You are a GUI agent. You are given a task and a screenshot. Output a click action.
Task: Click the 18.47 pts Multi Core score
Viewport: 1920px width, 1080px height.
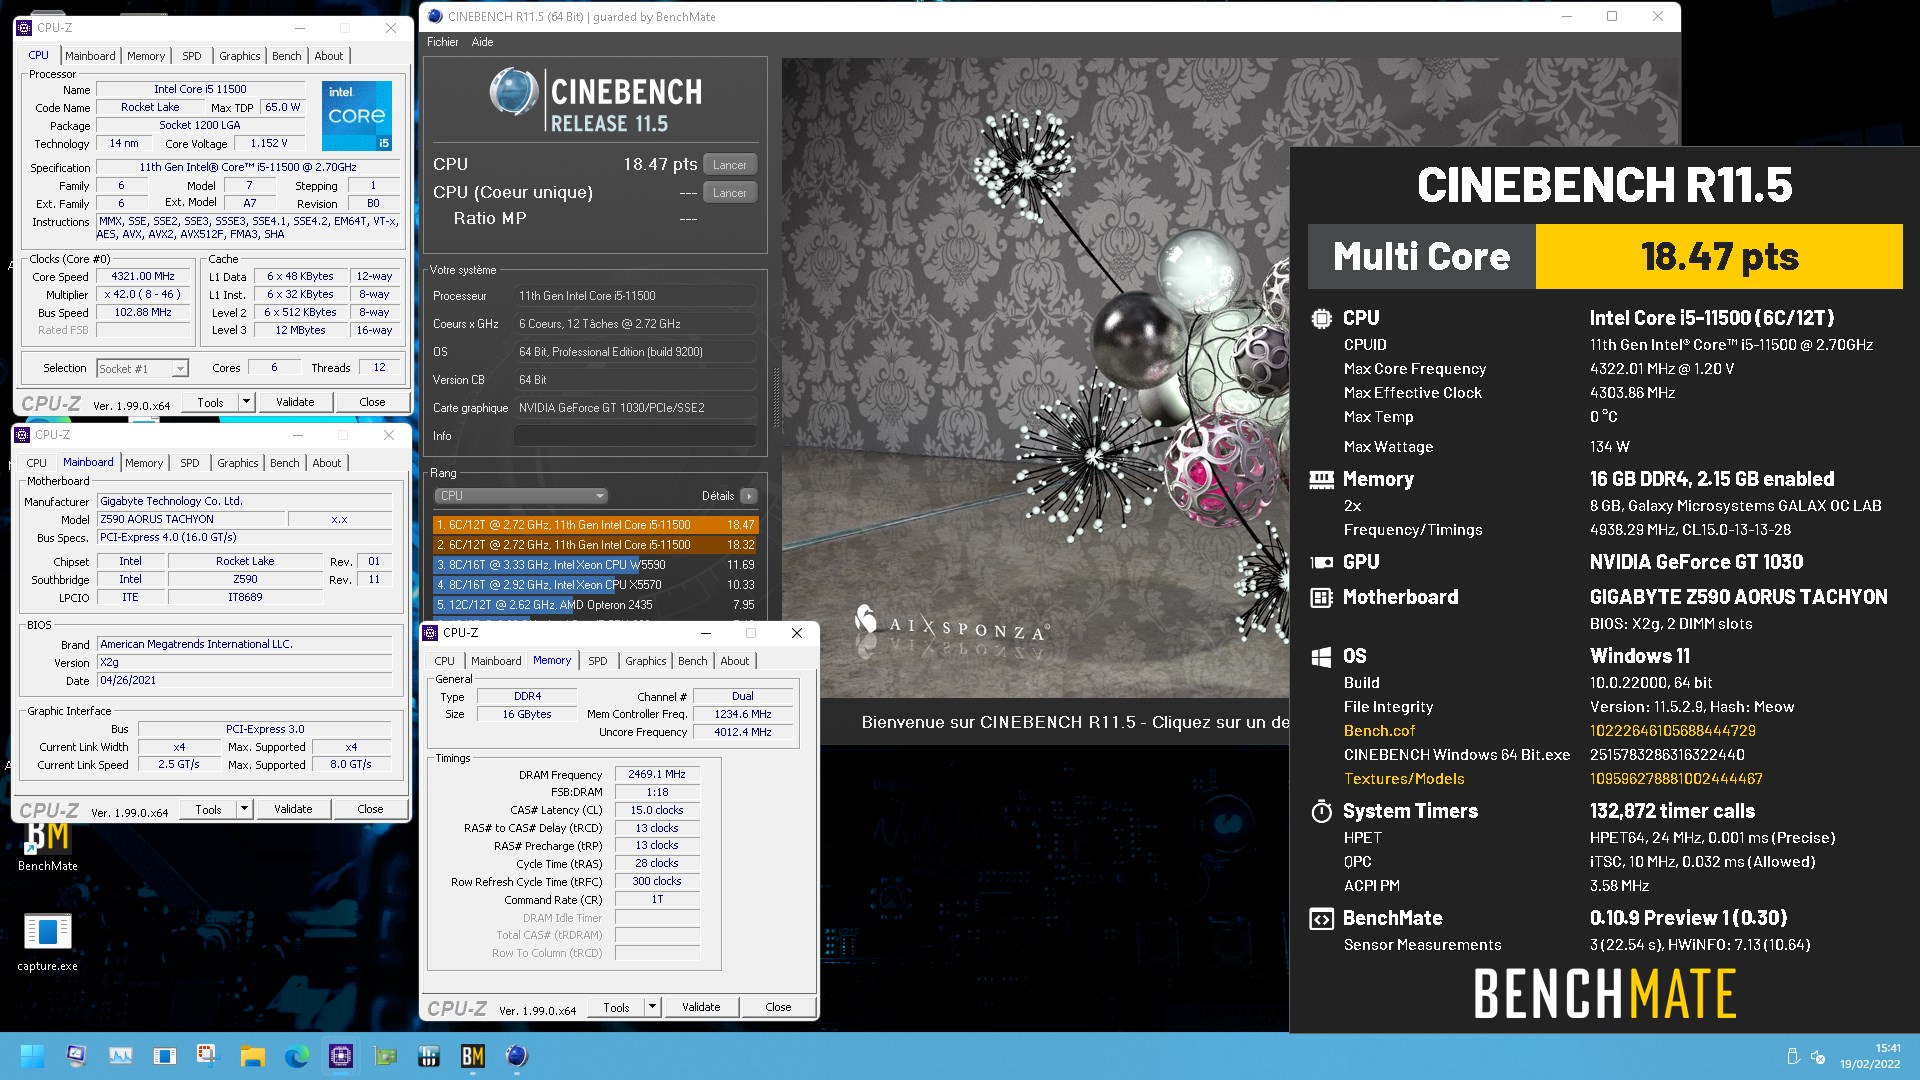(1719, 257)
